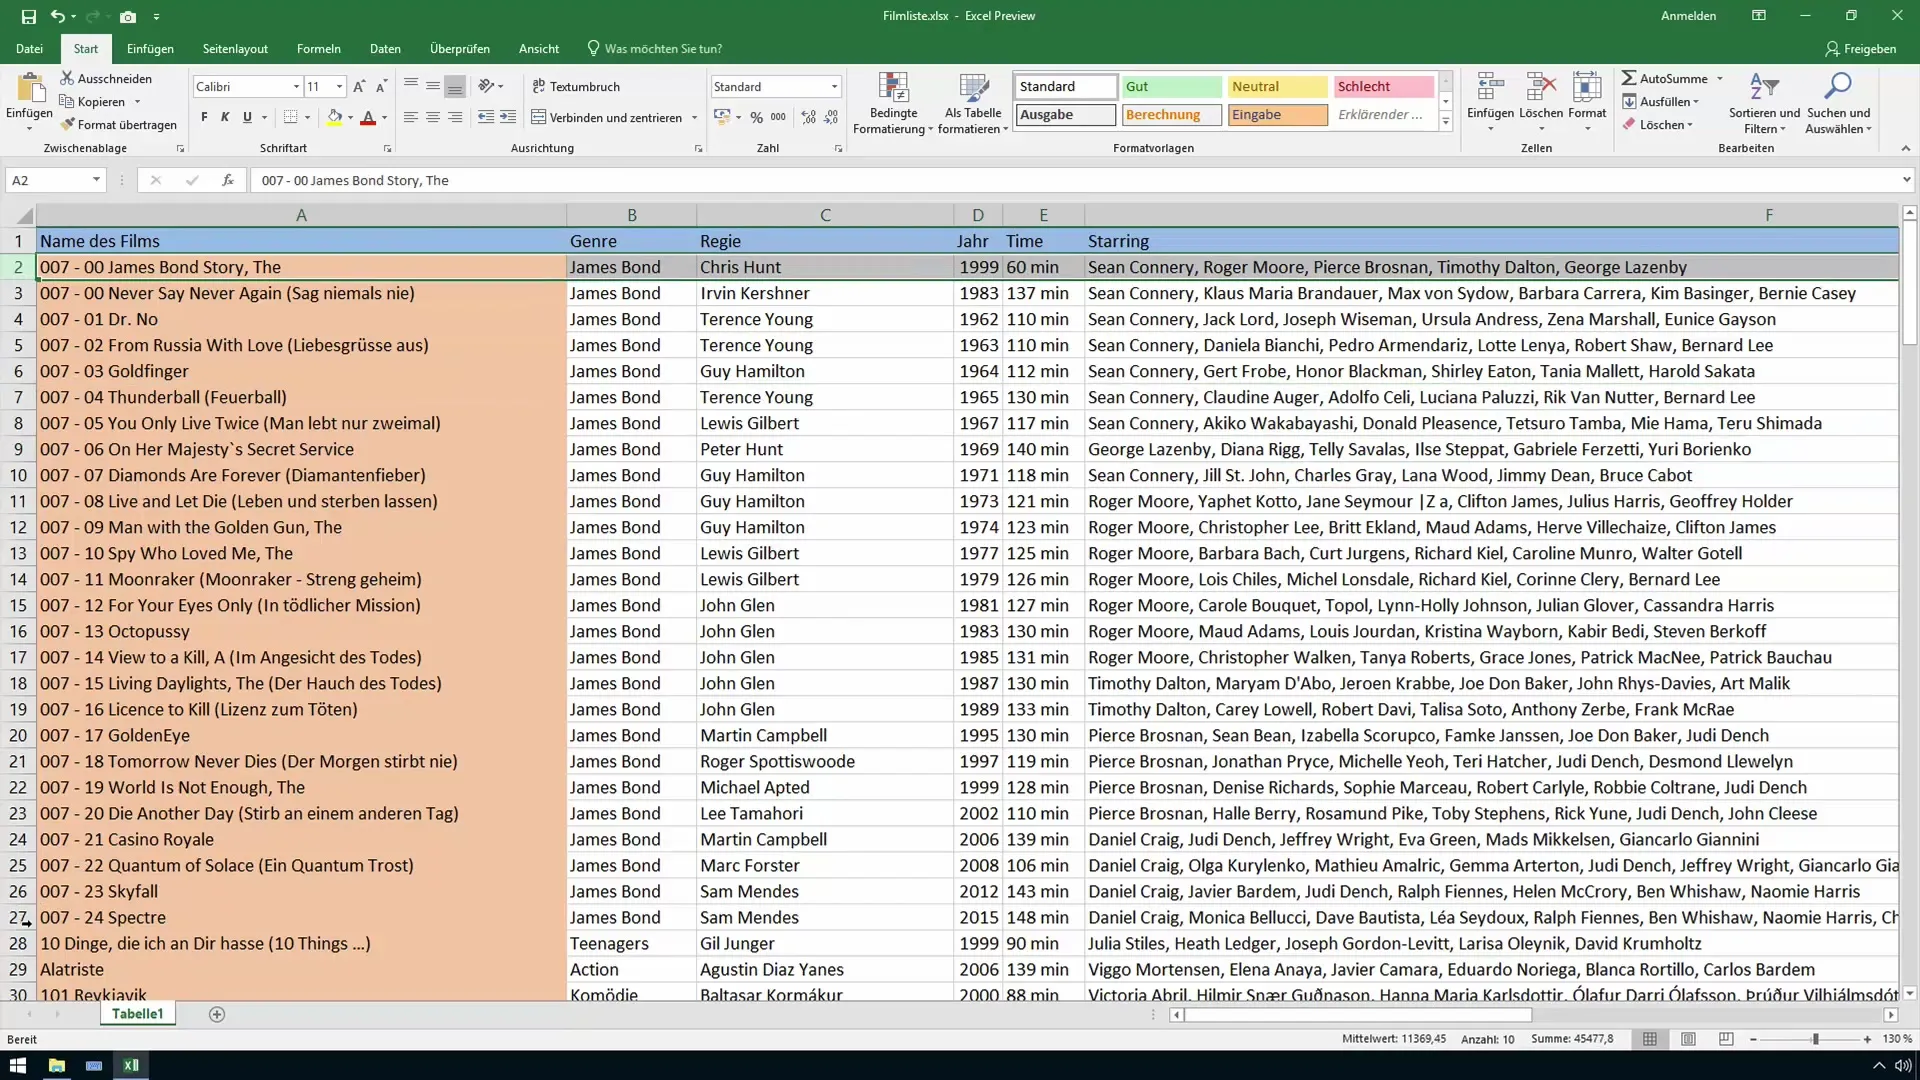Image resolution: width=1920 pixels, height=1080 pixels.
Task: Open the Datei tab
Action: pos(29,48)
